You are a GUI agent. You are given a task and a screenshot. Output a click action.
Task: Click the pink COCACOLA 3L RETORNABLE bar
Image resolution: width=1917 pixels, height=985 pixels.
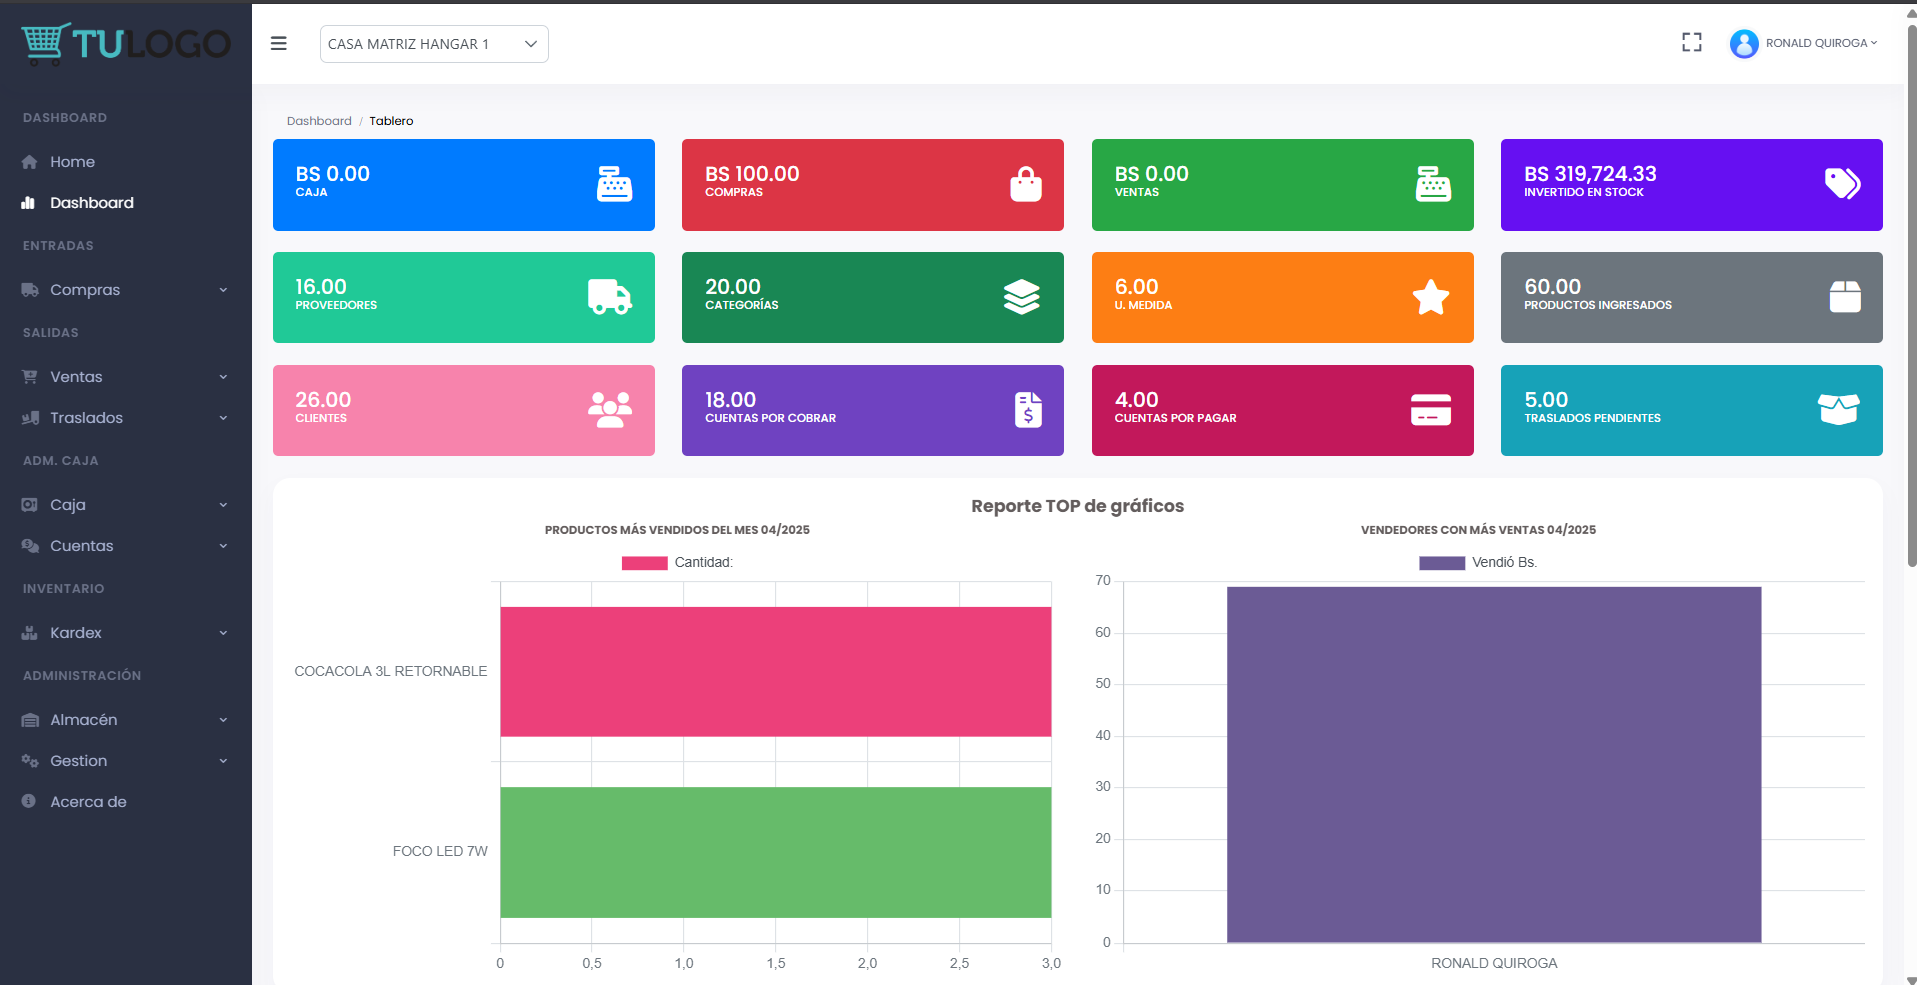click(x=775, y=672)
